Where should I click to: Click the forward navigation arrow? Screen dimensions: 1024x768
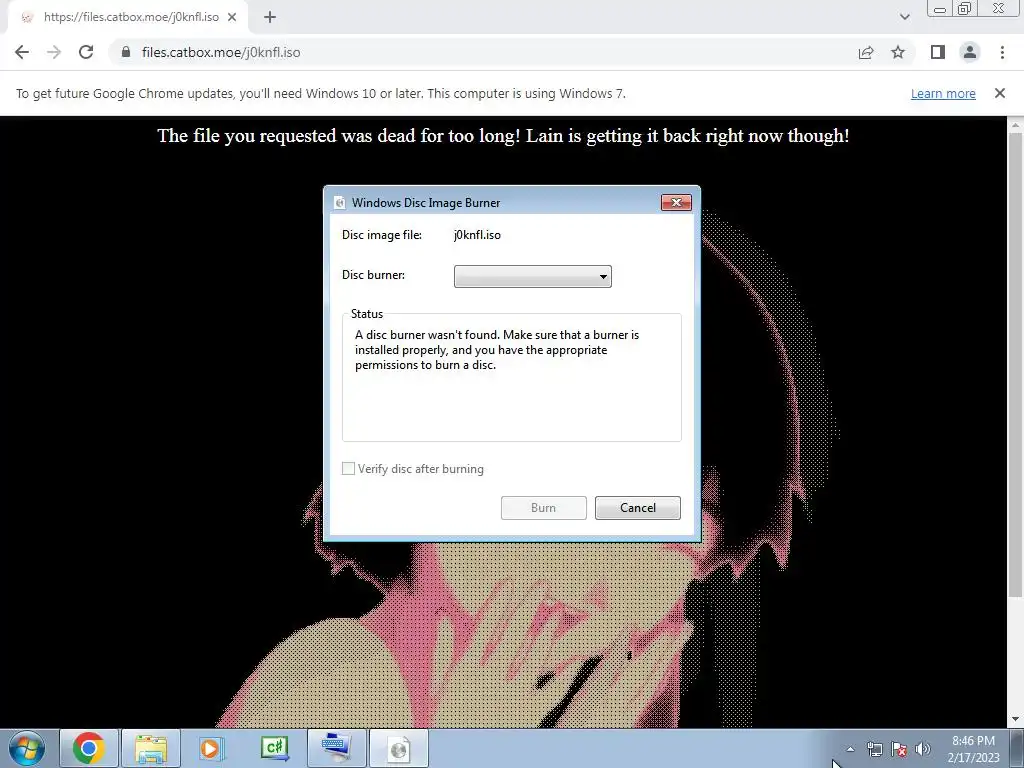54,52
